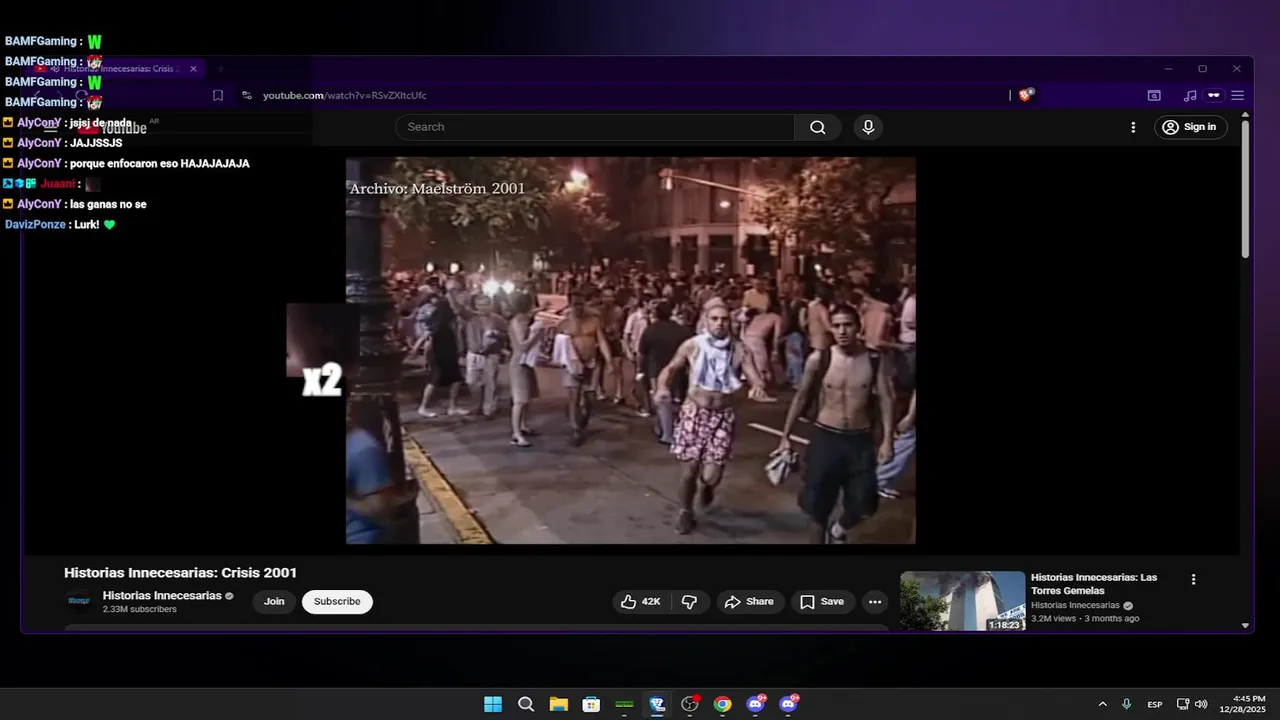Screen dimensions: 1280x720
Task: Open the Share dialog for the video
Action: tap(749, 602)
